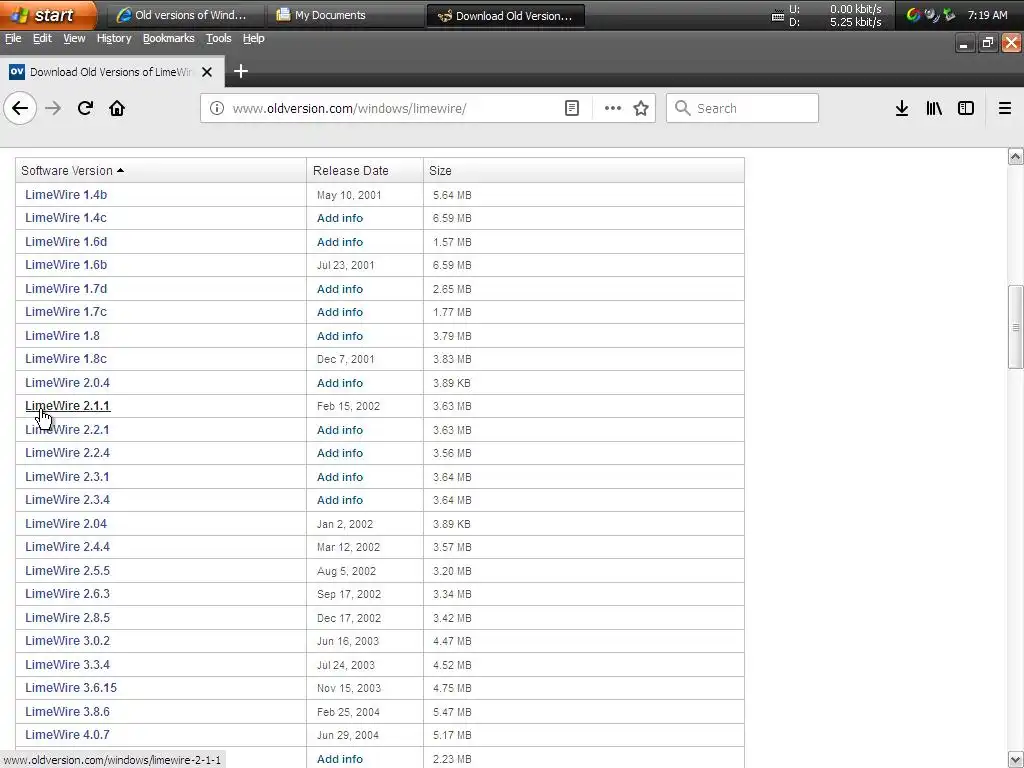The height and width of the screenshot is (768, 1024).
Task: Click the colorful circular tray icon
Action: pos(914,15)
